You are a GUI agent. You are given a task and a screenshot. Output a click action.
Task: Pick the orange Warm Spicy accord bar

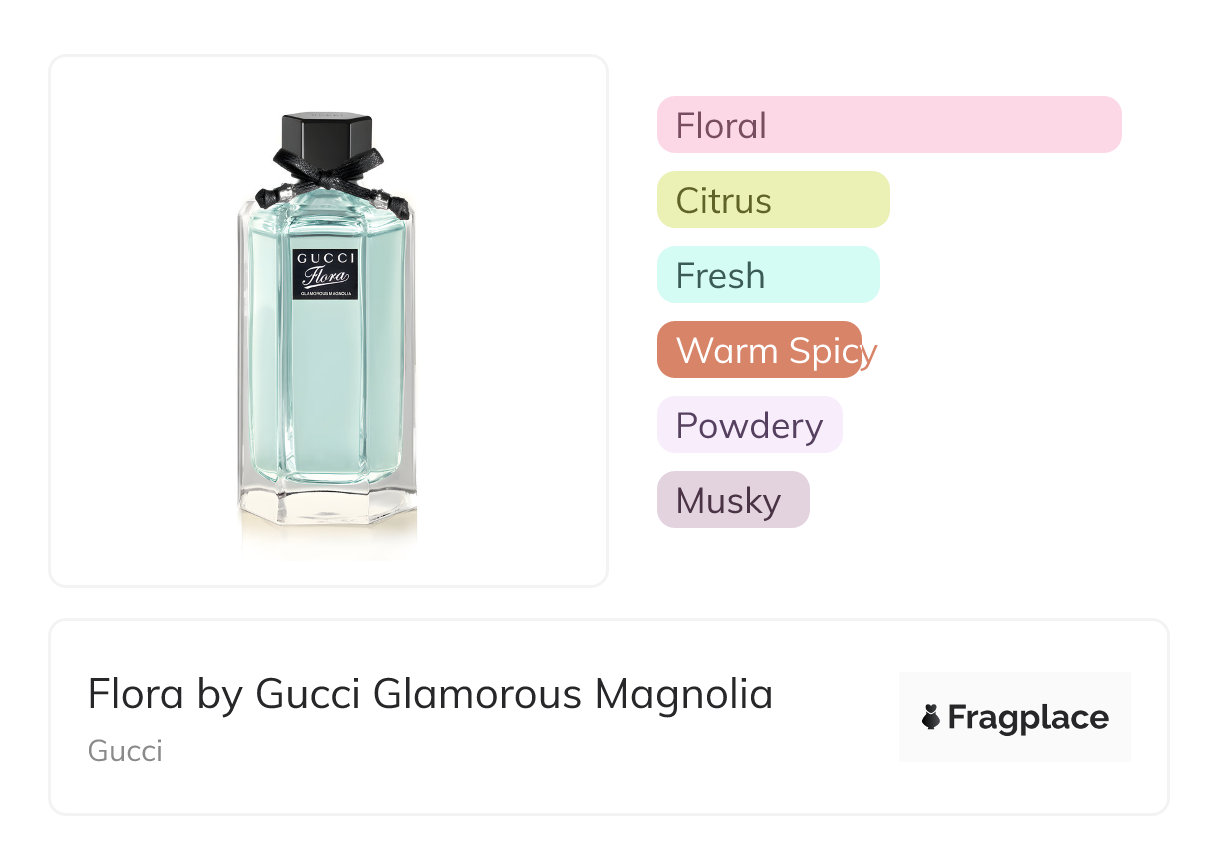(x=759, y=350)
